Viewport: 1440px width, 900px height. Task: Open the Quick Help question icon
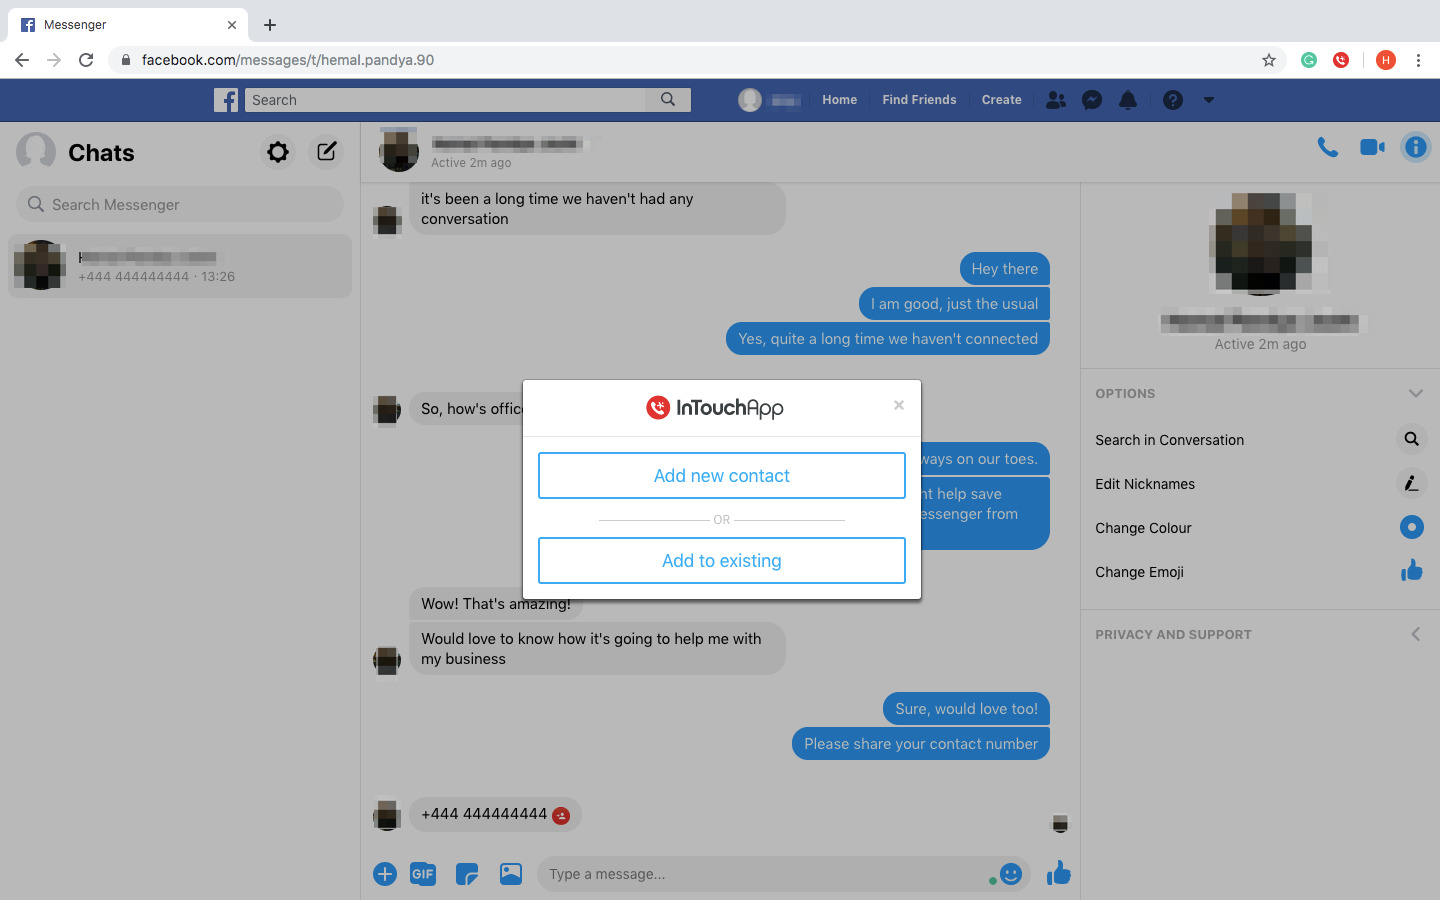pyautogui.click(x=1173, y=100)
